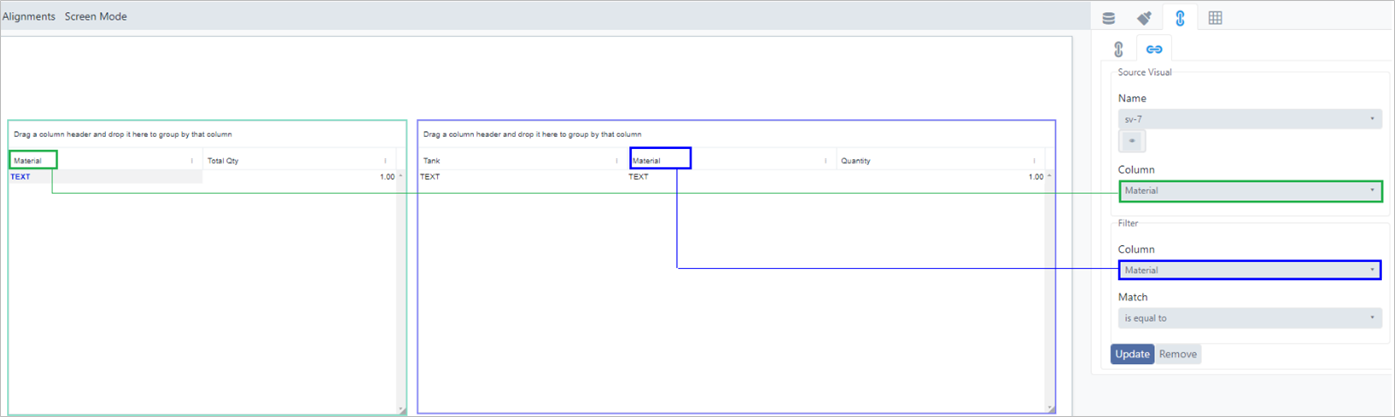Image resolution: width=1395 pixels, height=417 pixels.
Task: Open the Alignments menu
Action: click(x=29, y=17)
